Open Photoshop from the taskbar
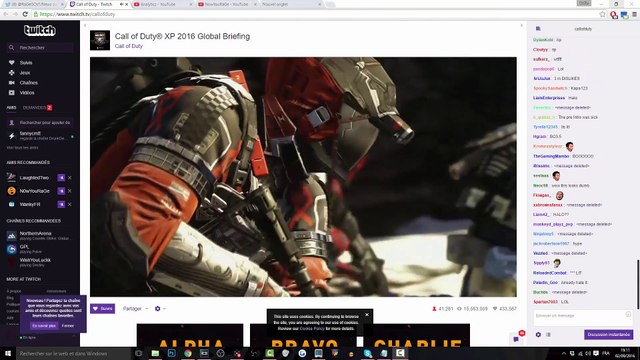 pos(171,353)
